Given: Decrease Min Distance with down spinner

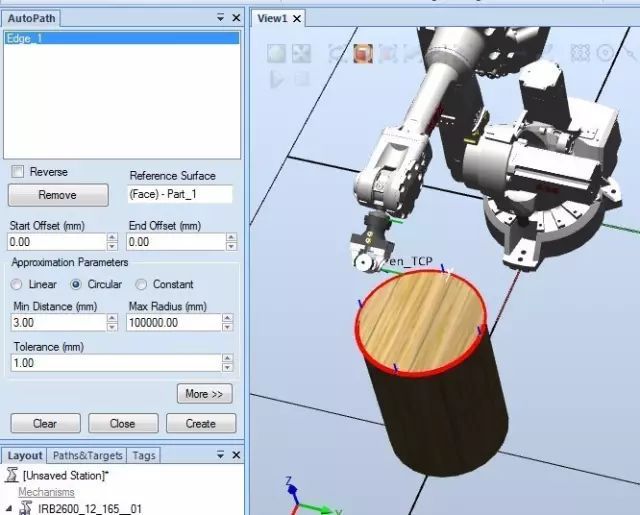Looking at the screenshot, I should [112, 327].
